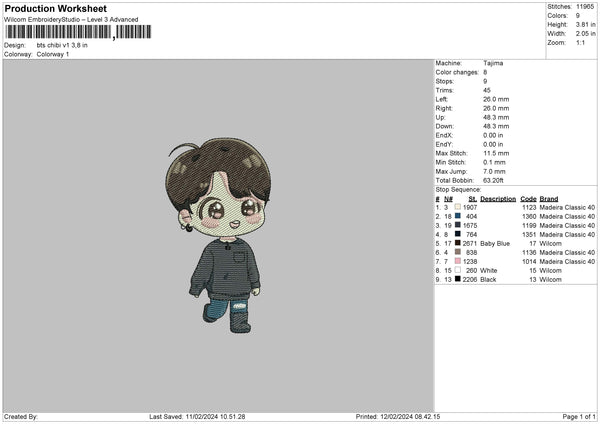This screenshot has height=424, width=600.
Task: Select the design name bts chibi v1 3,8 in
Action: click(x=62, y=45)
